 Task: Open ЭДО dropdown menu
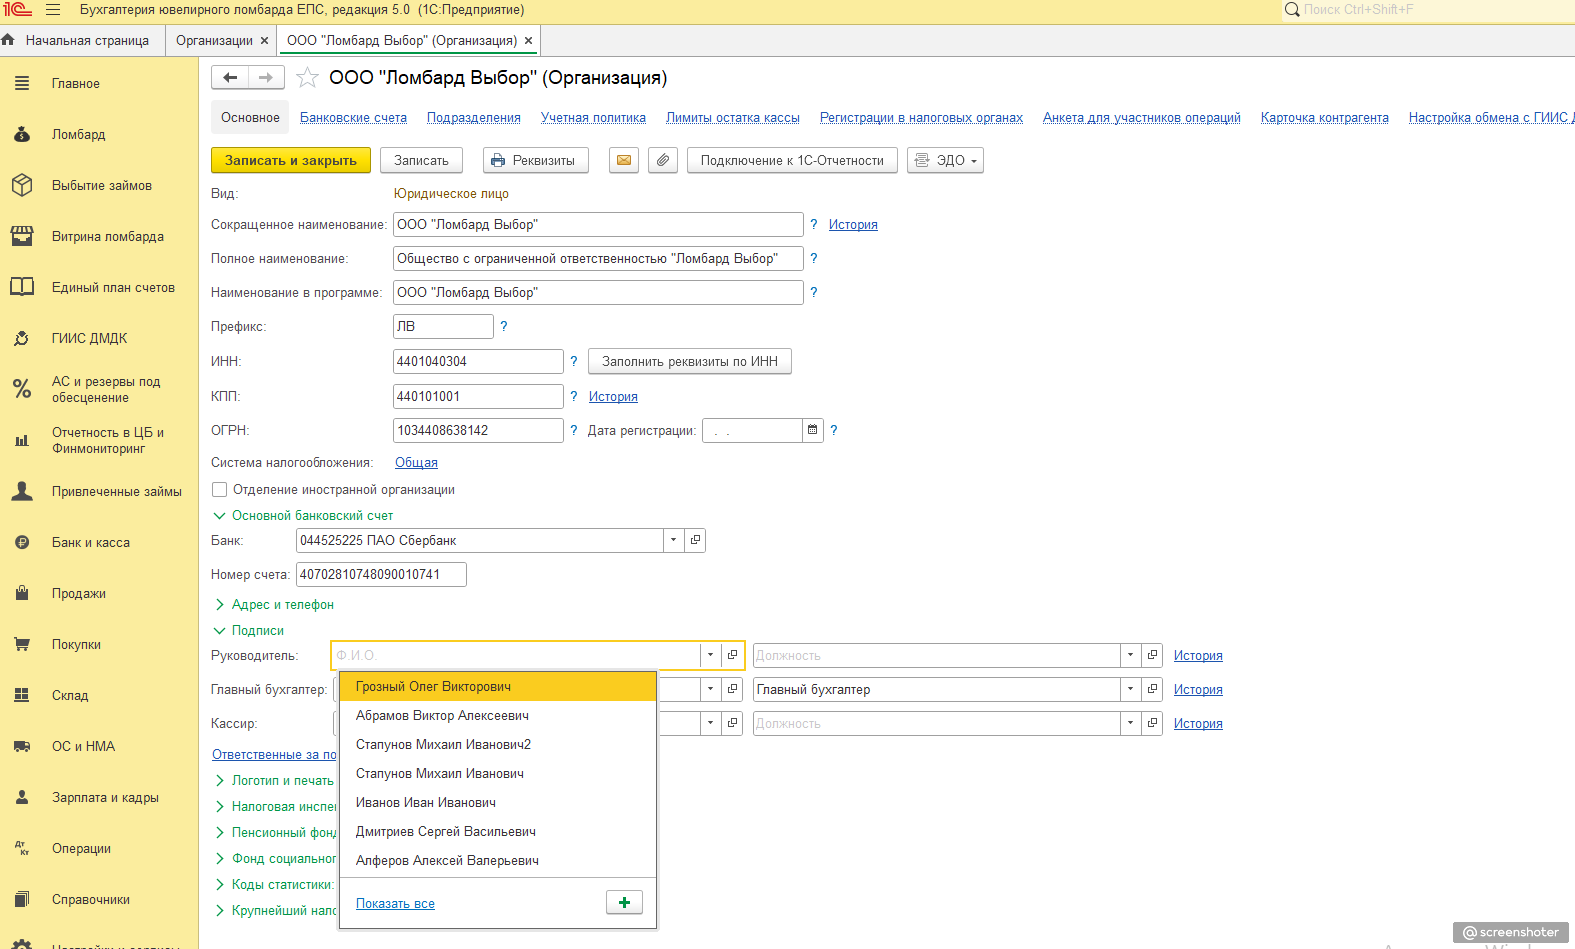coord(945,161)
